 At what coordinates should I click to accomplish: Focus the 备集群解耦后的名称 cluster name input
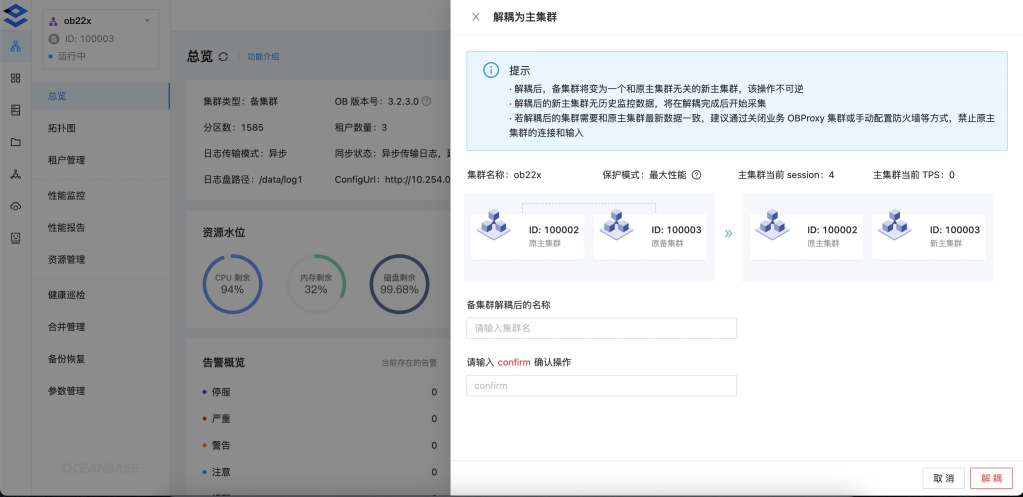601,328
